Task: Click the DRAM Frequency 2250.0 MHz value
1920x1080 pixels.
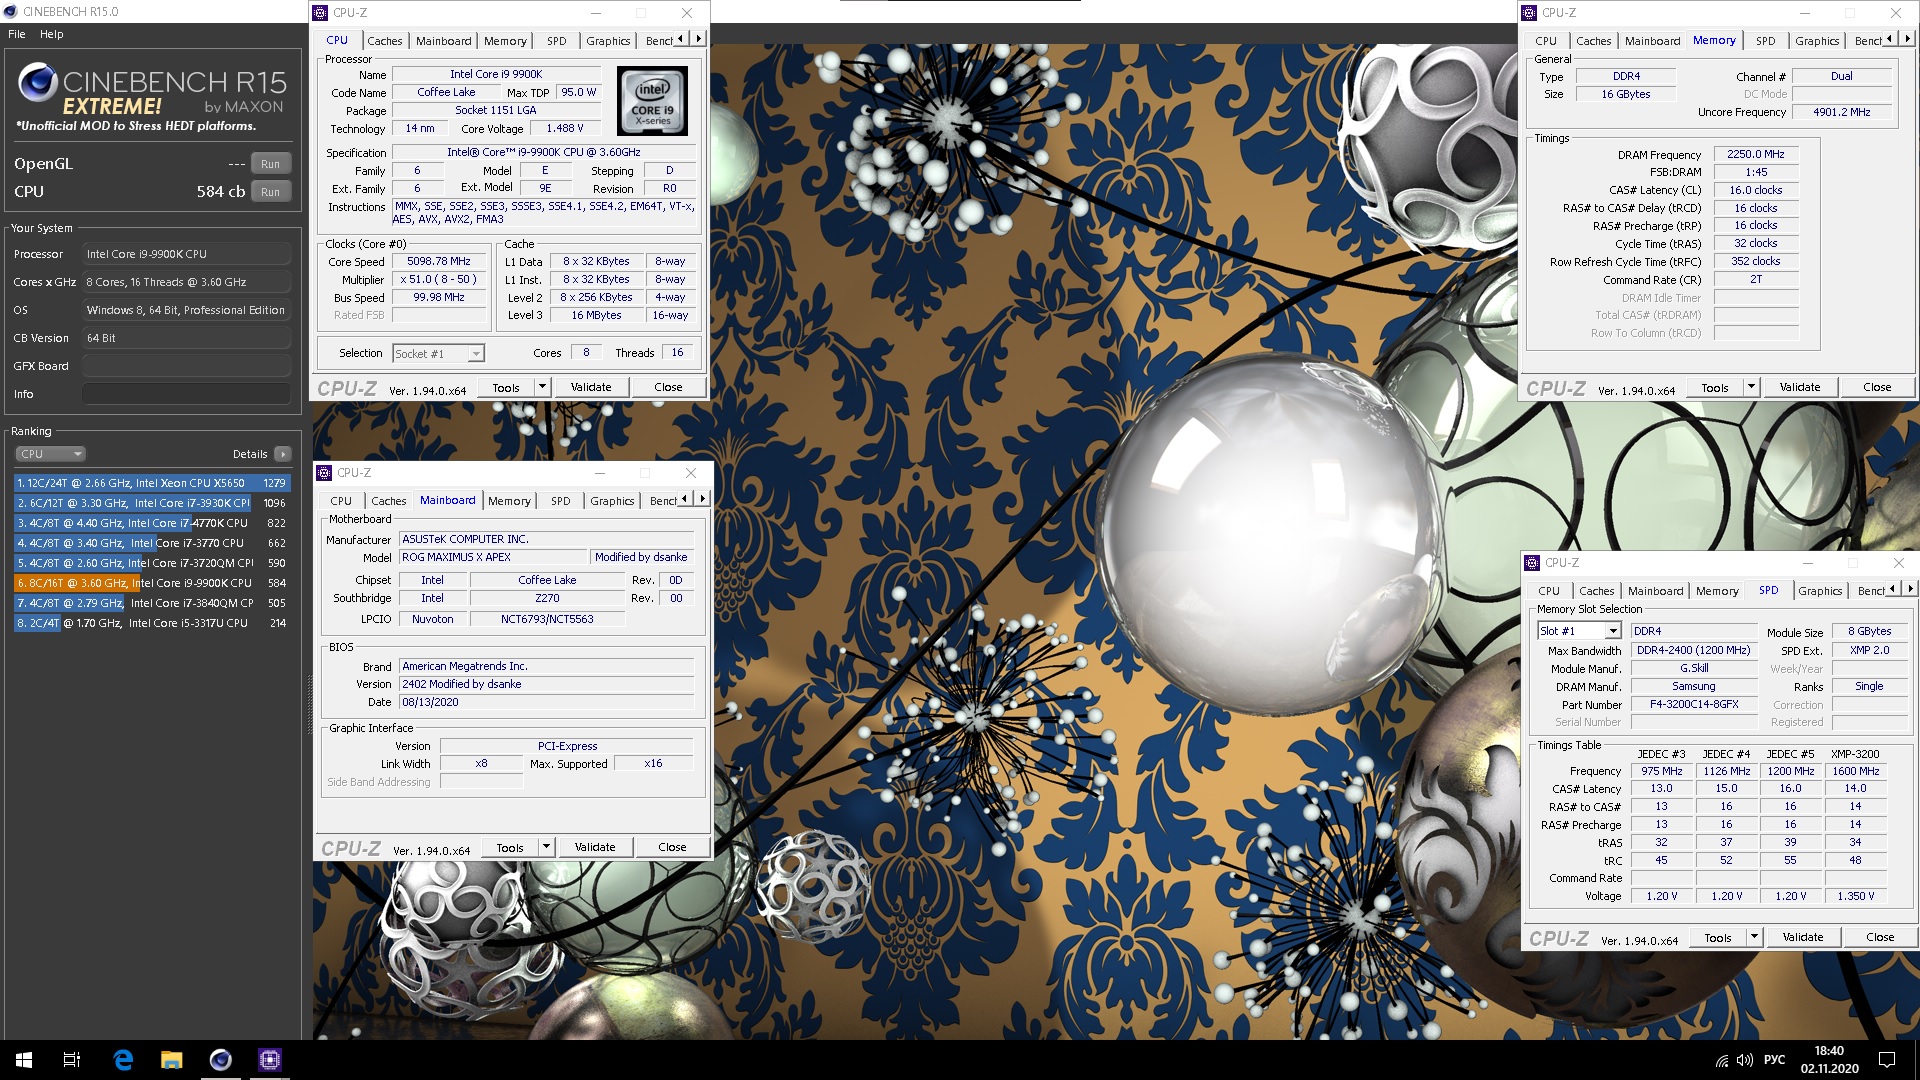Action: click(x=1756, y=154)
